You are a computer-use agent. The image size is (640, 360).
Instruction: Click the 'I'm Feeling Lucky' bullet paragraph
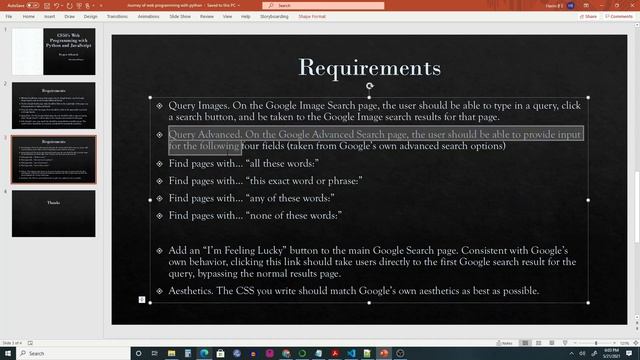click(x=372, y=262)
